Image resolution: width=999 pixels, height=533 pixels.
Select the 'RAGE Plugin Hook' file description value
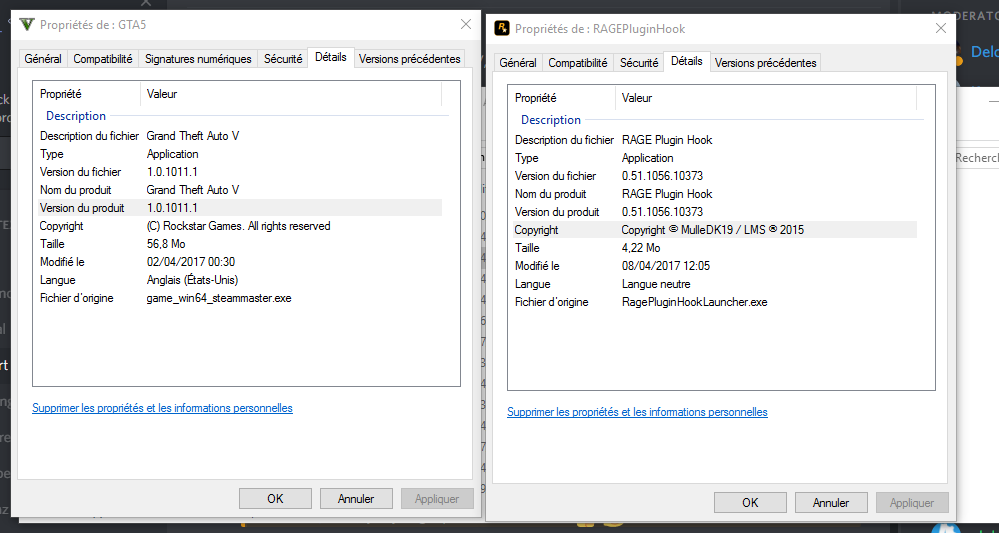(667, 140)
